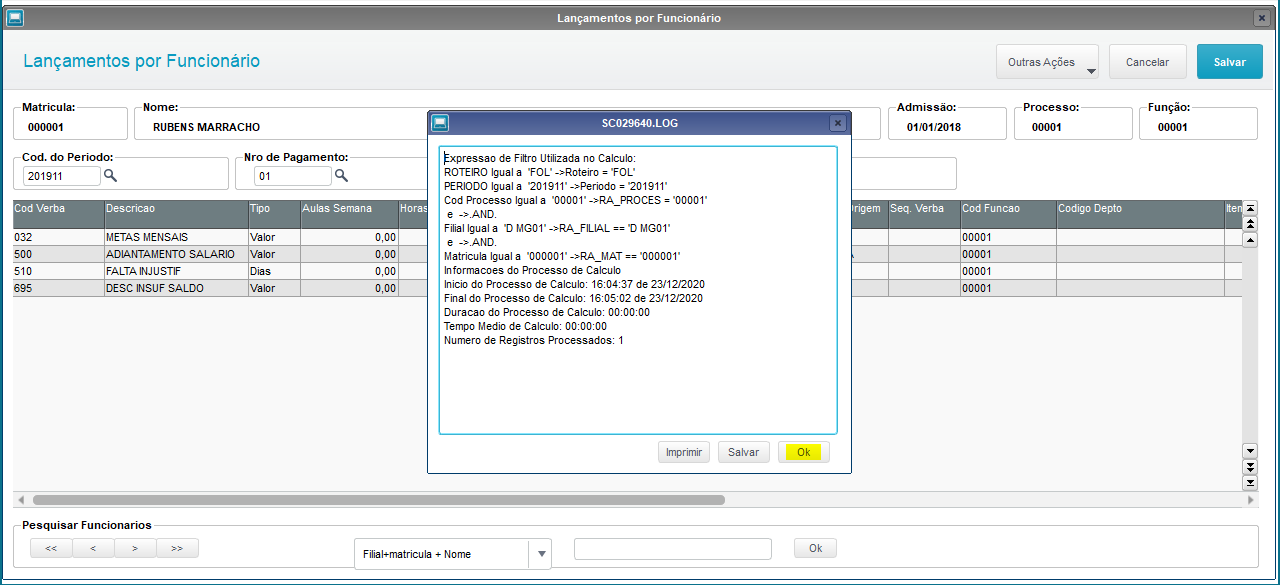
Task: Click the single up arrow scroll button
Action: [x=1249, y=240]
